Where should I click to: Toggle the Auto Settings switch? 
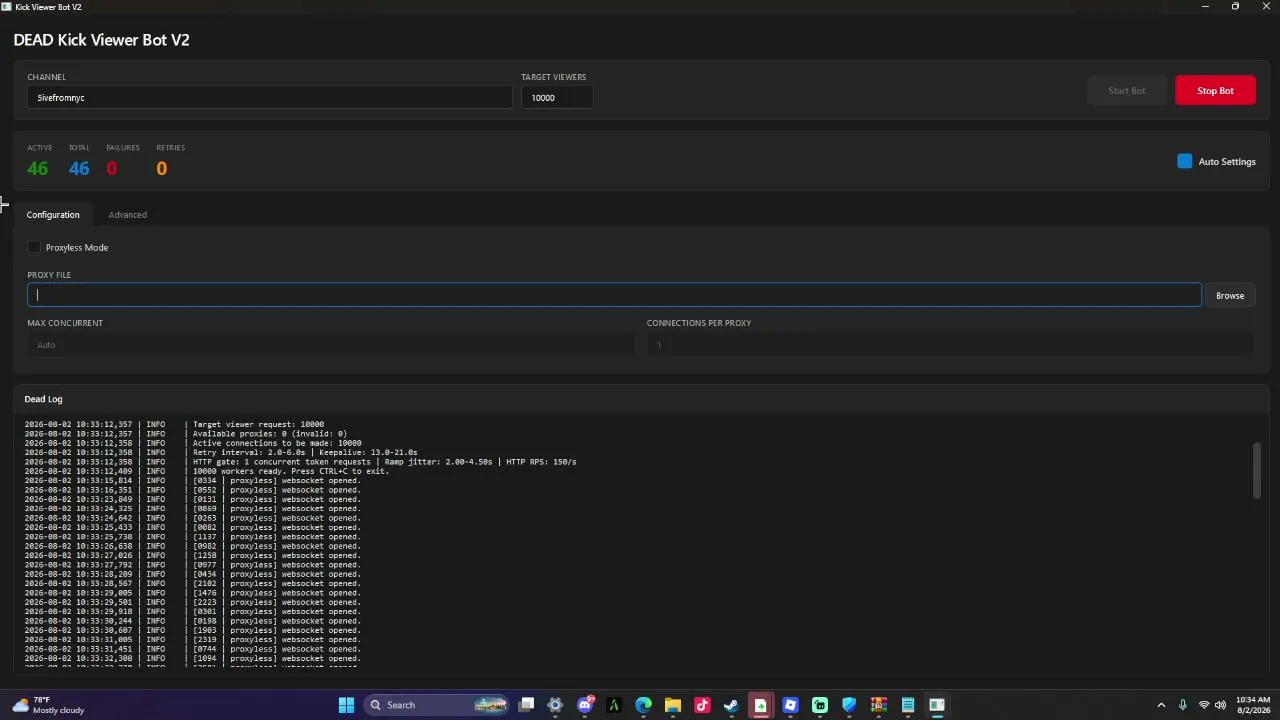(x=1185, y=161)
